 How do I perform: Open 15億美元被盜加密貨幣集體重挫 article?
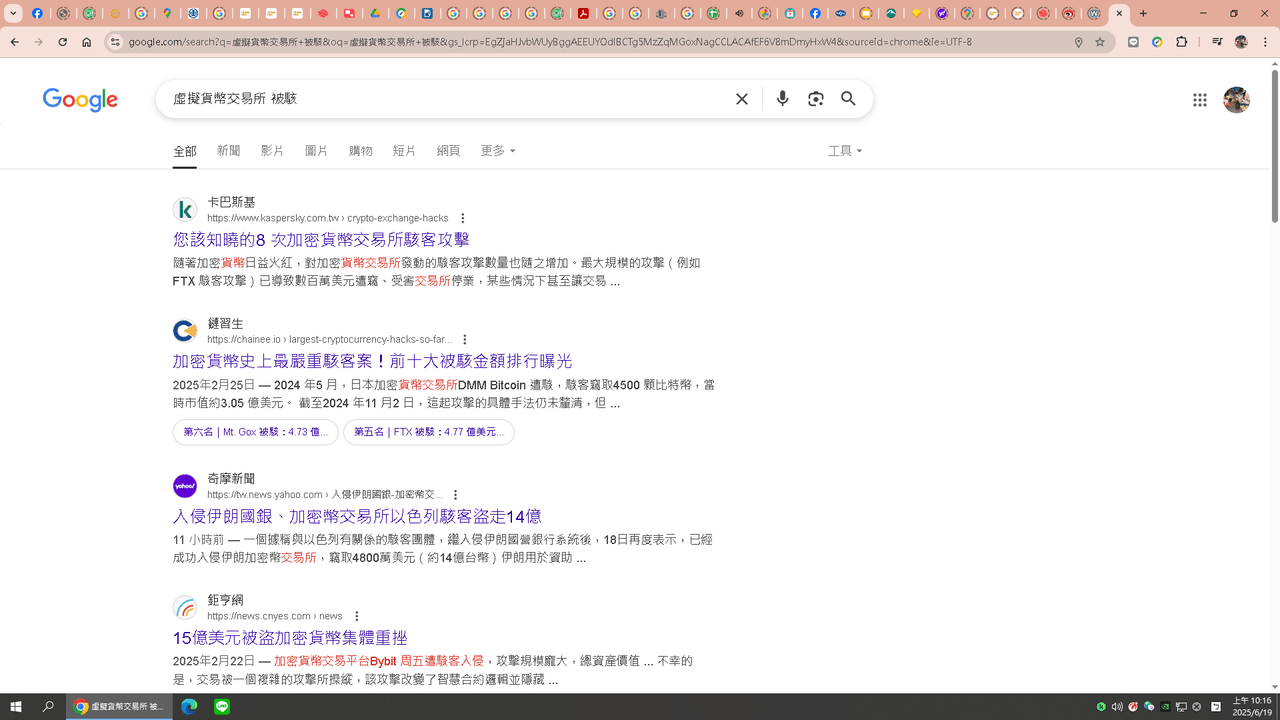290,638
